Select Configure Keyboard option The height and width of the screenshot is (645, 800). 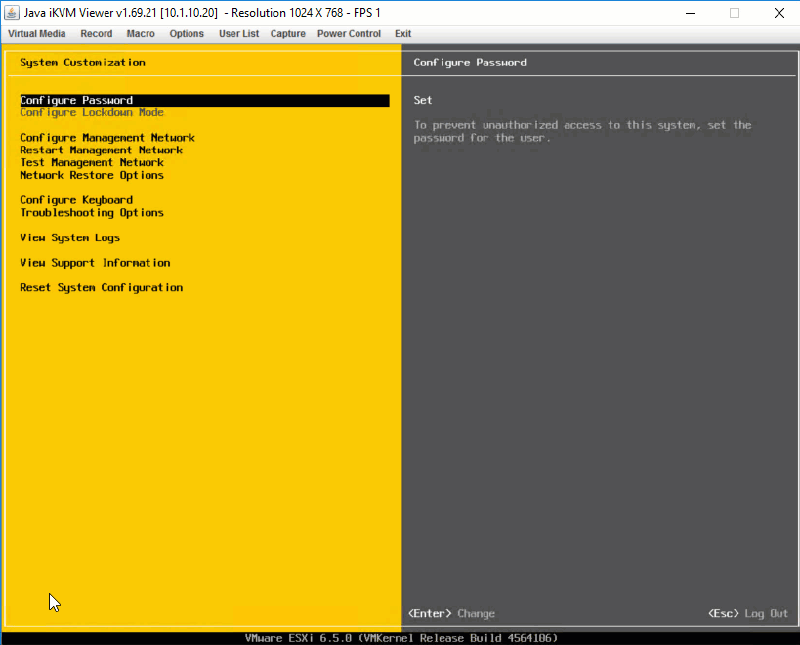[x=75, y=200]
